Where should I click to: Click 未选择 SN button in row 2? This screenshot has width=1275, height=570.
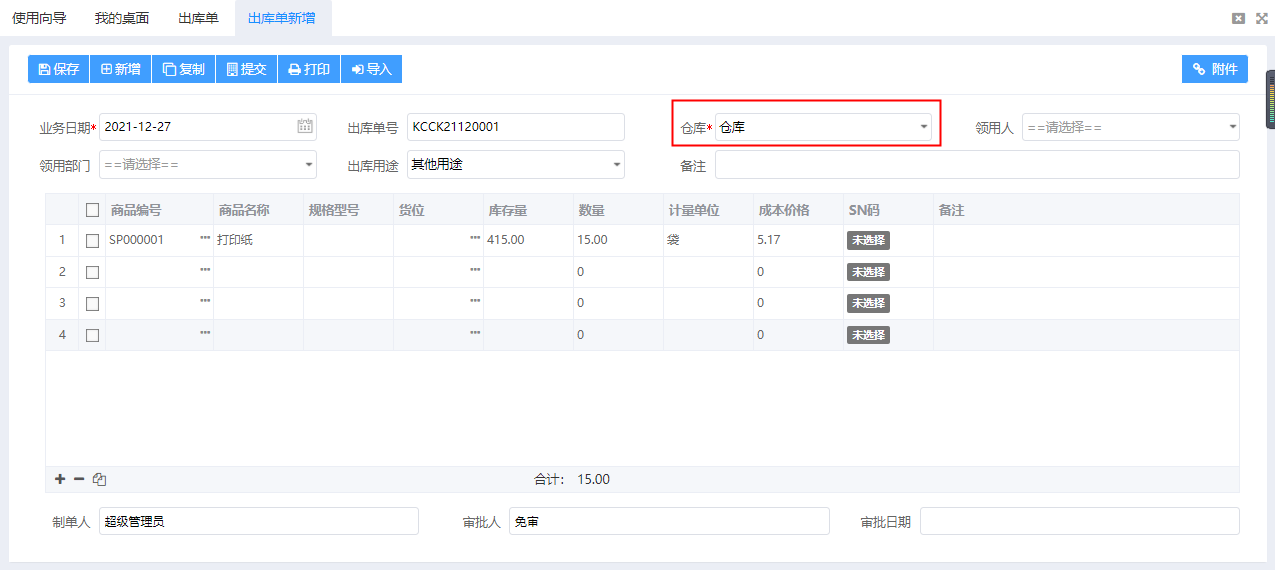click(868, 272)
